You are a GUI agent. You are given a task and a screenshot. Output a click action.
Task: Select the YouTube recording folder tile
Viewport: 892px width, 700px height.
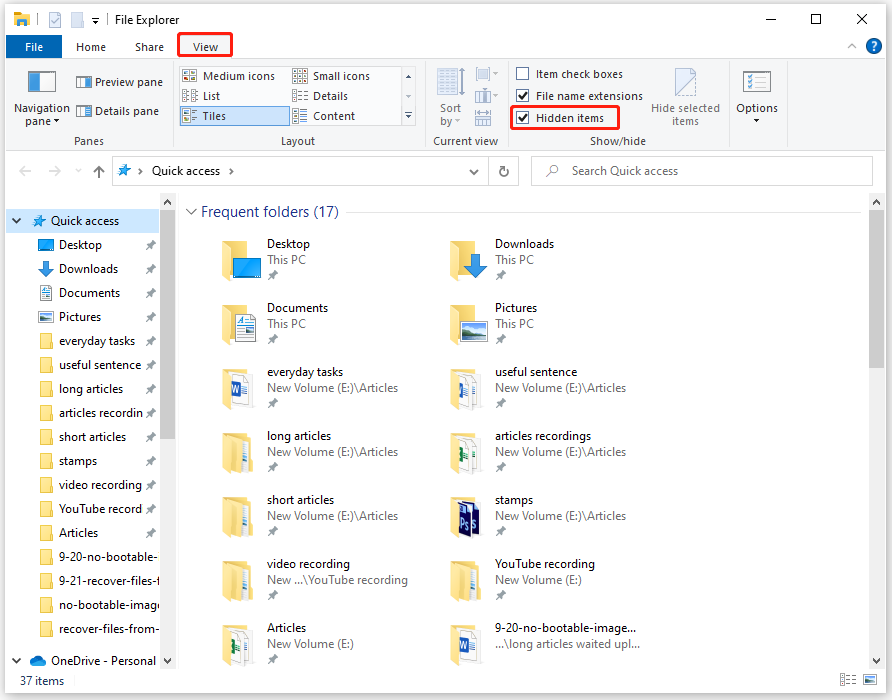click(522, 580)
